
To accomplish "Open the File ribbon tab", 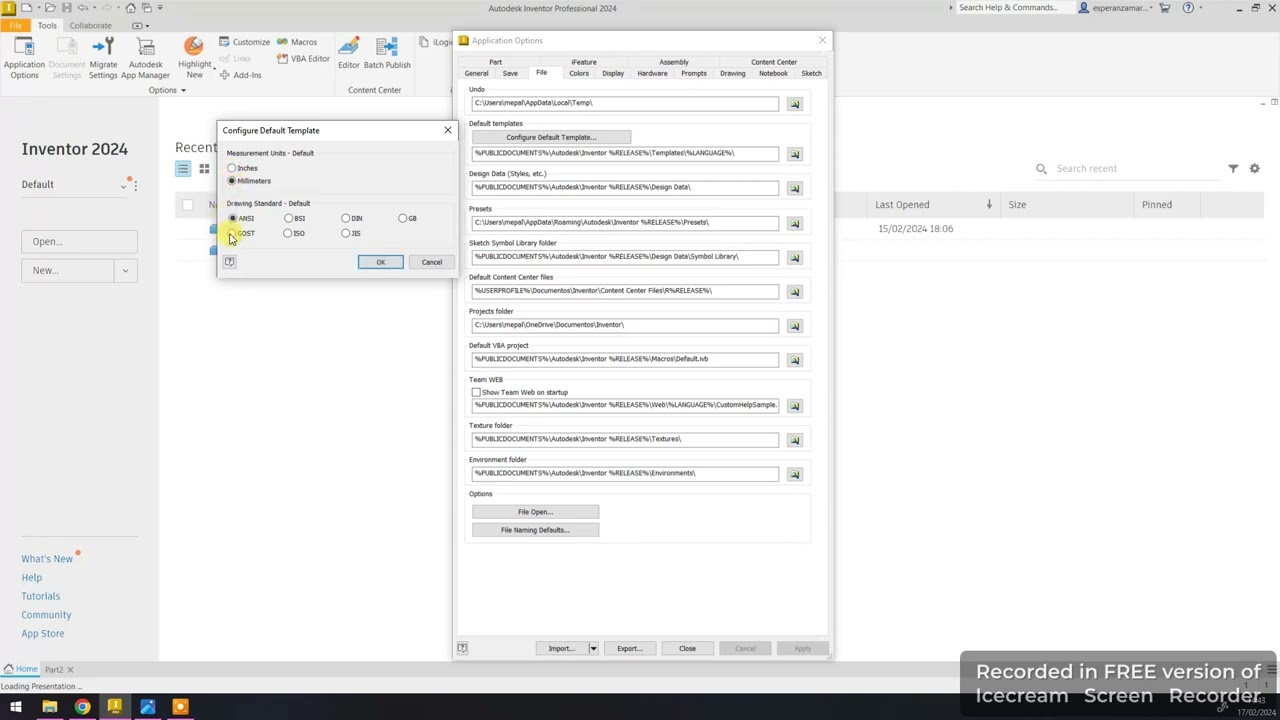I will click(x=15, y=25).
